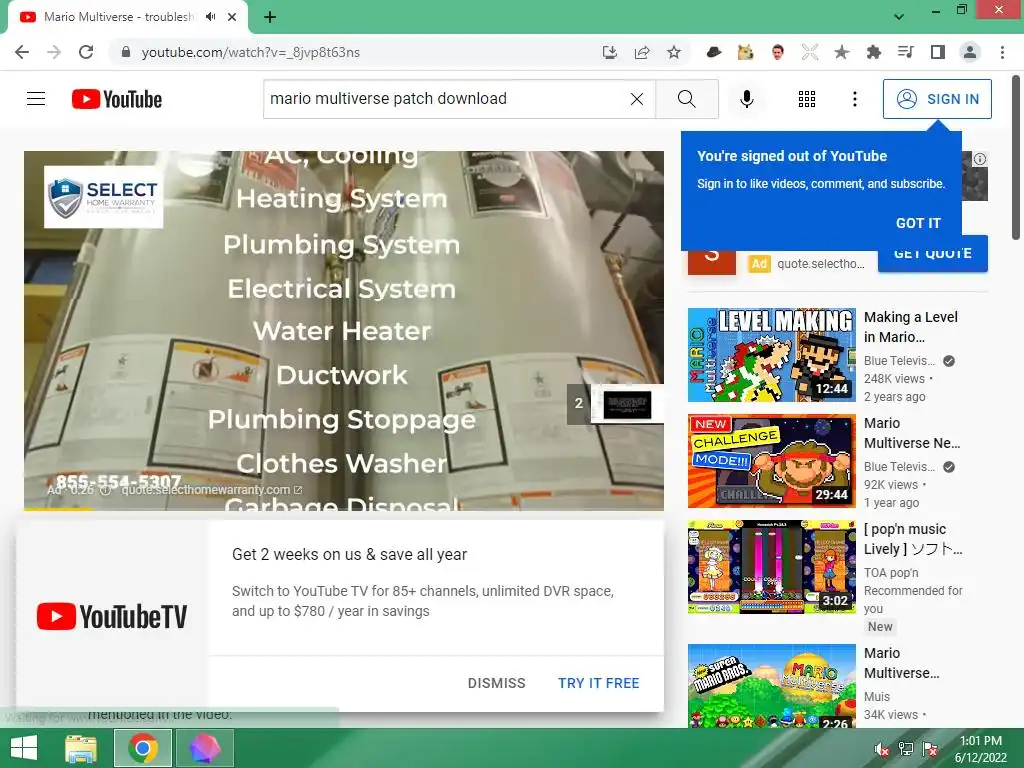
Task: Click the ad video progress bar
Action: coord(344,509)
